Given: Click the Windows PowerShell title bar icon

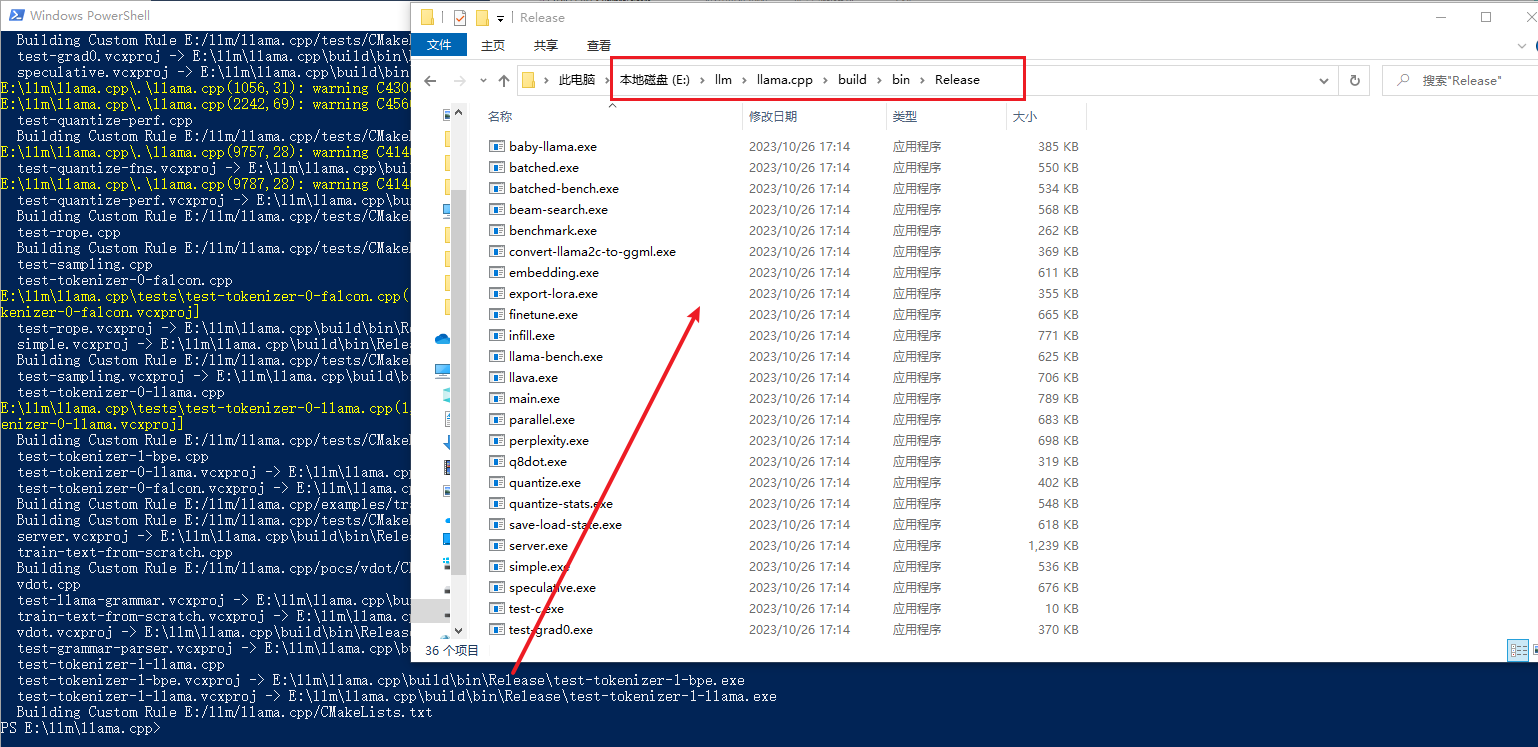Looking at the screenshot, I should (17, 15).
